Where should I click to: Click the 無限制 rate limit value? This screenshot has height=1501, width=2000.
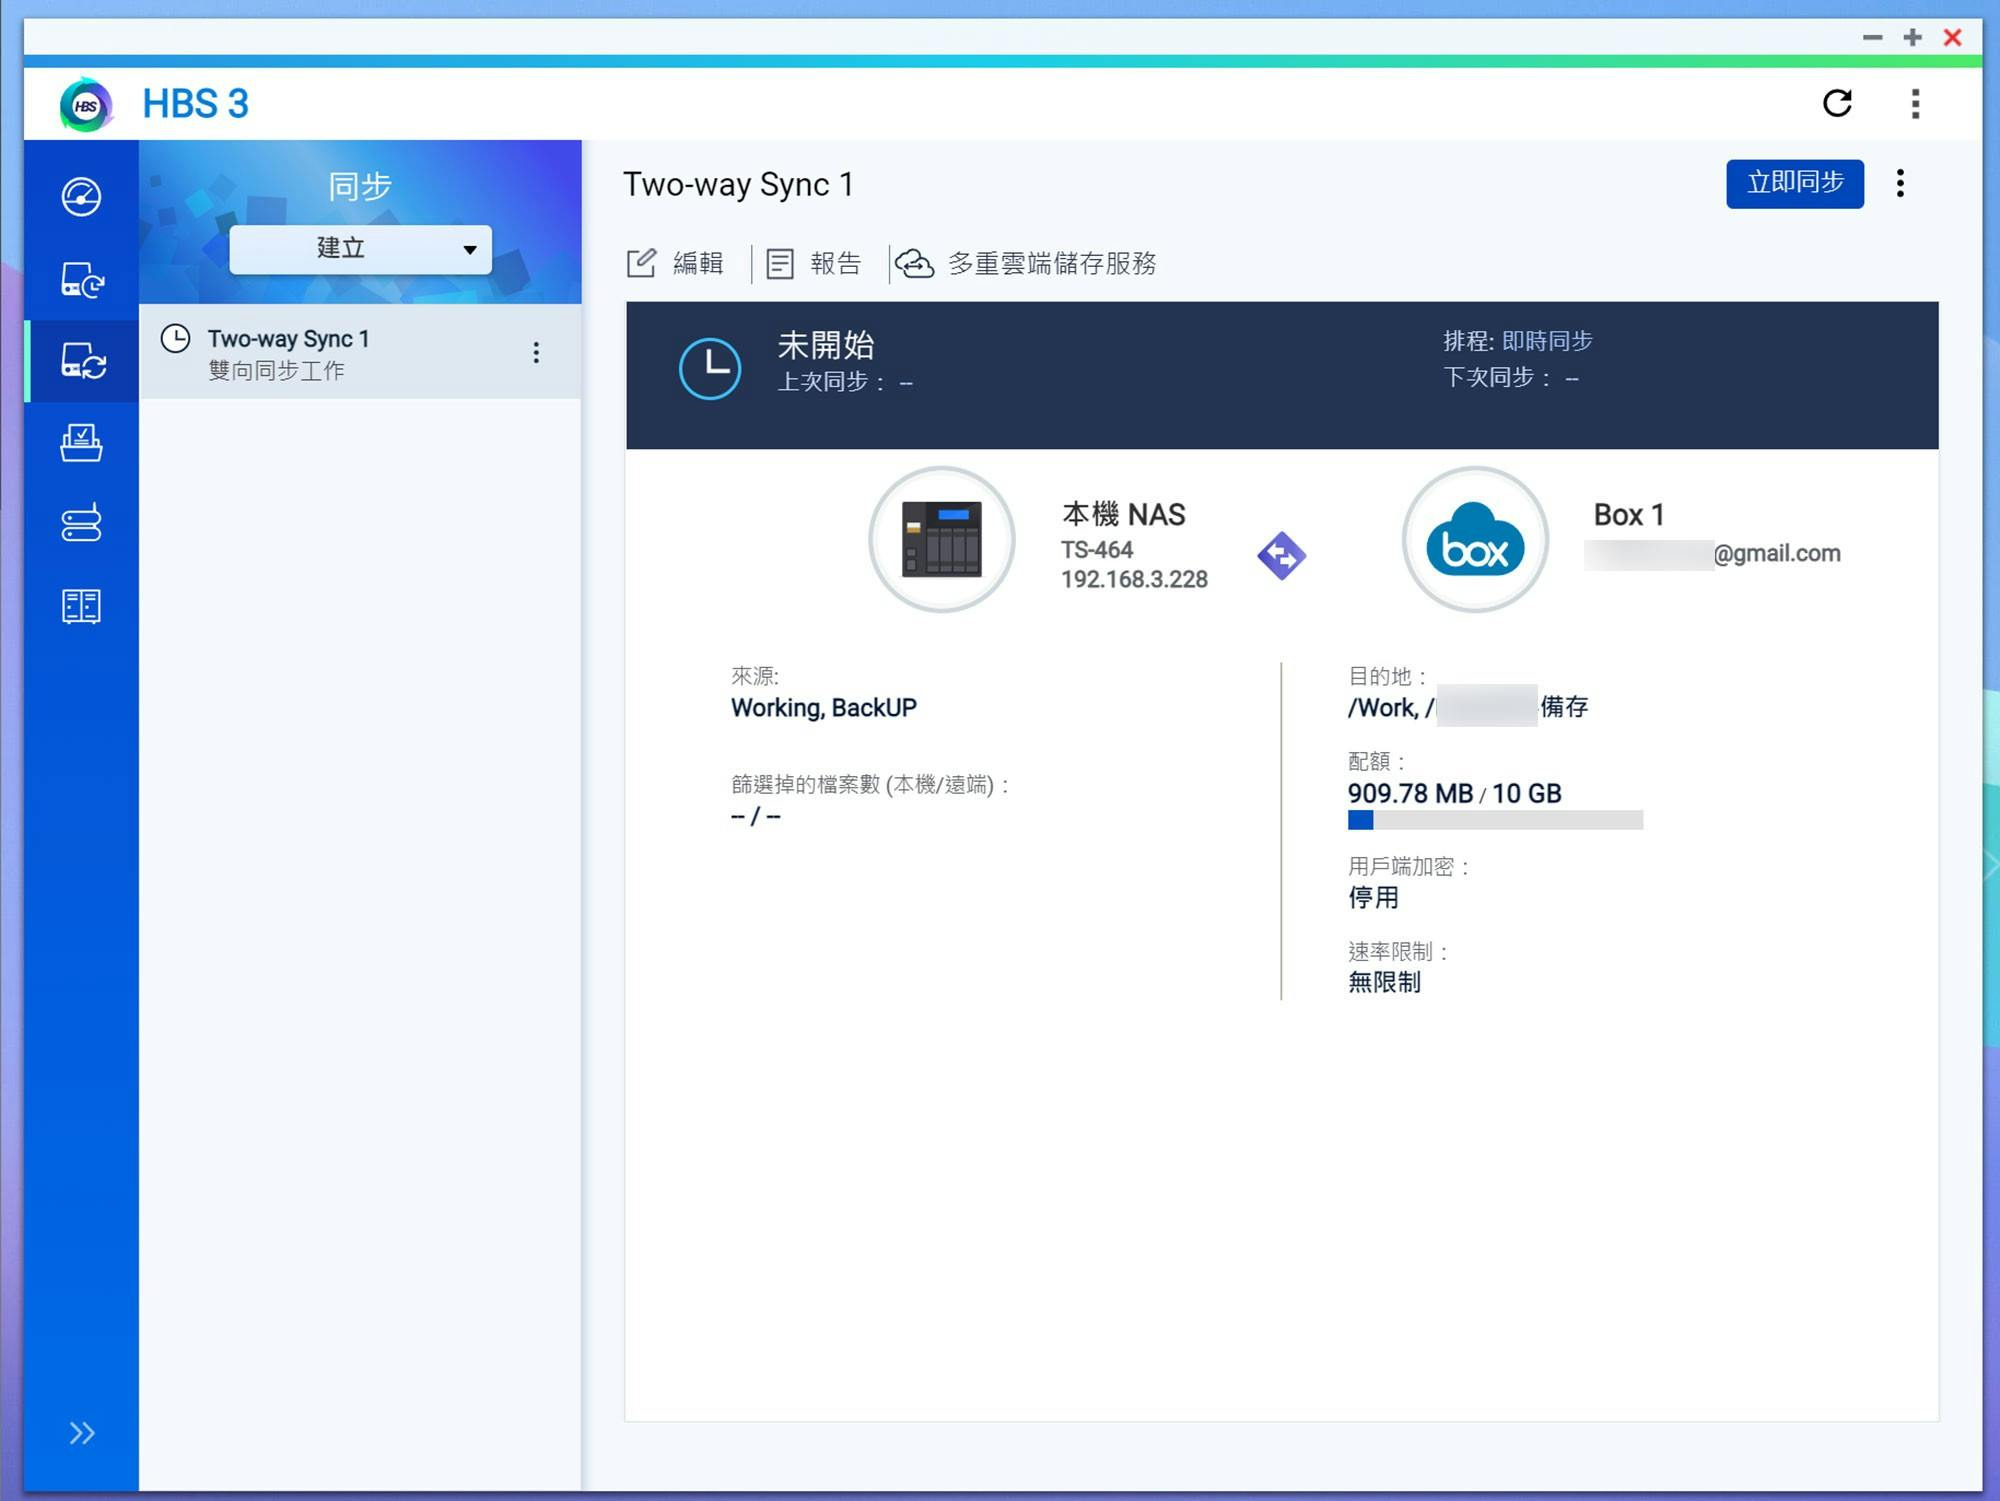click(1384, 982)
